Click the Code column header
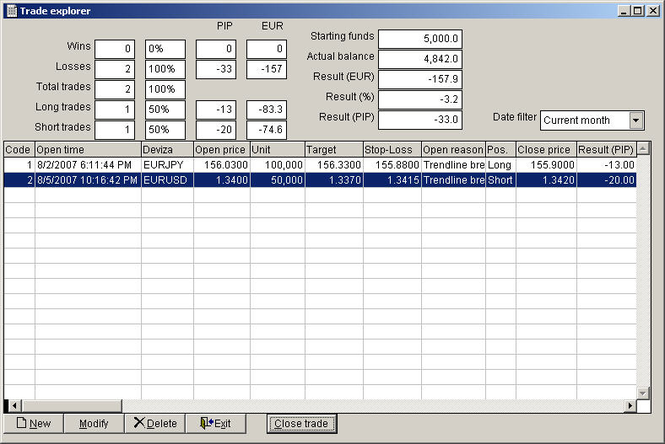 pos(19,150)
